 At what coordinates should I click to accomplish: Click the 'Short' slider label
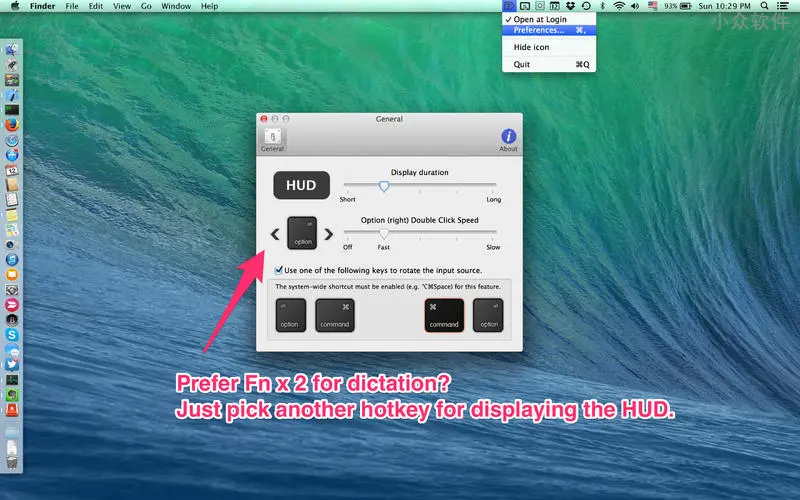click(347, 199)
